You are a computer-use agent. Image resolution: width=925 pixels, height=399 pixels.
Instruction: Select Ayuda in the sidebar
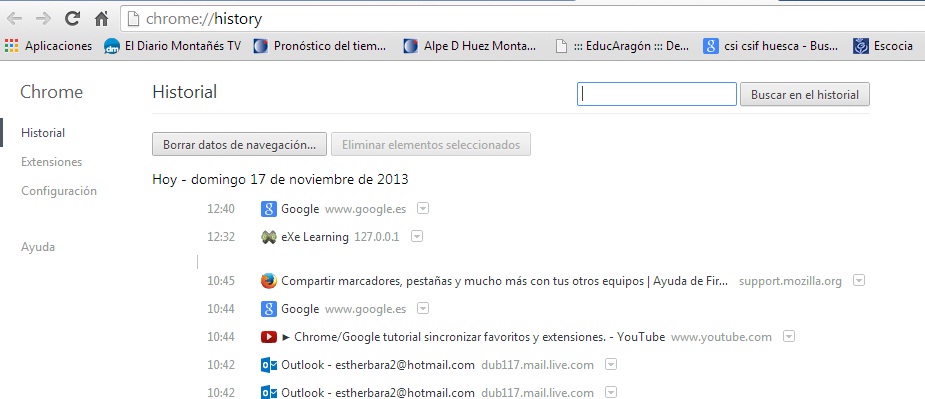pos(38,247)
